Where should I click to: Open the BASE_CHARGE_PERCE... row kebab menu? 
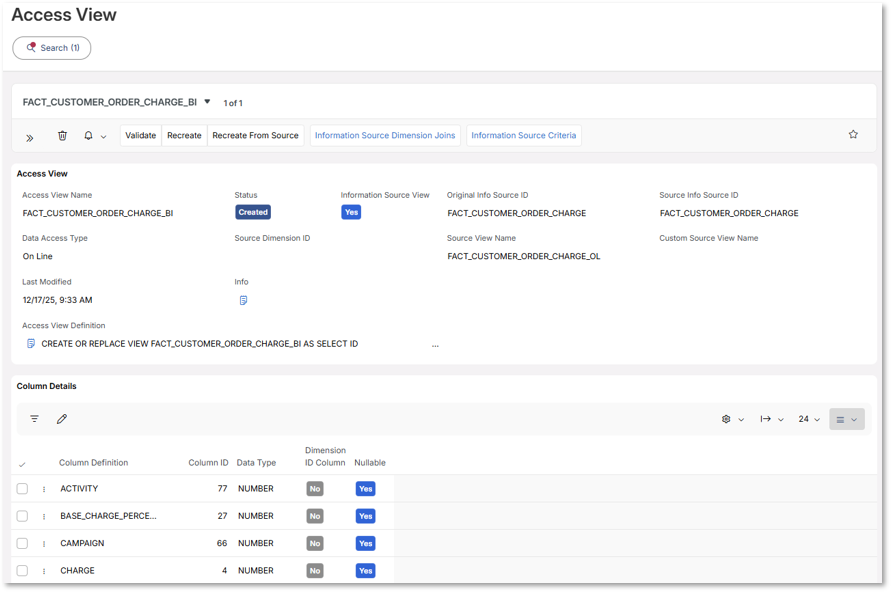(x=44, y=516)
